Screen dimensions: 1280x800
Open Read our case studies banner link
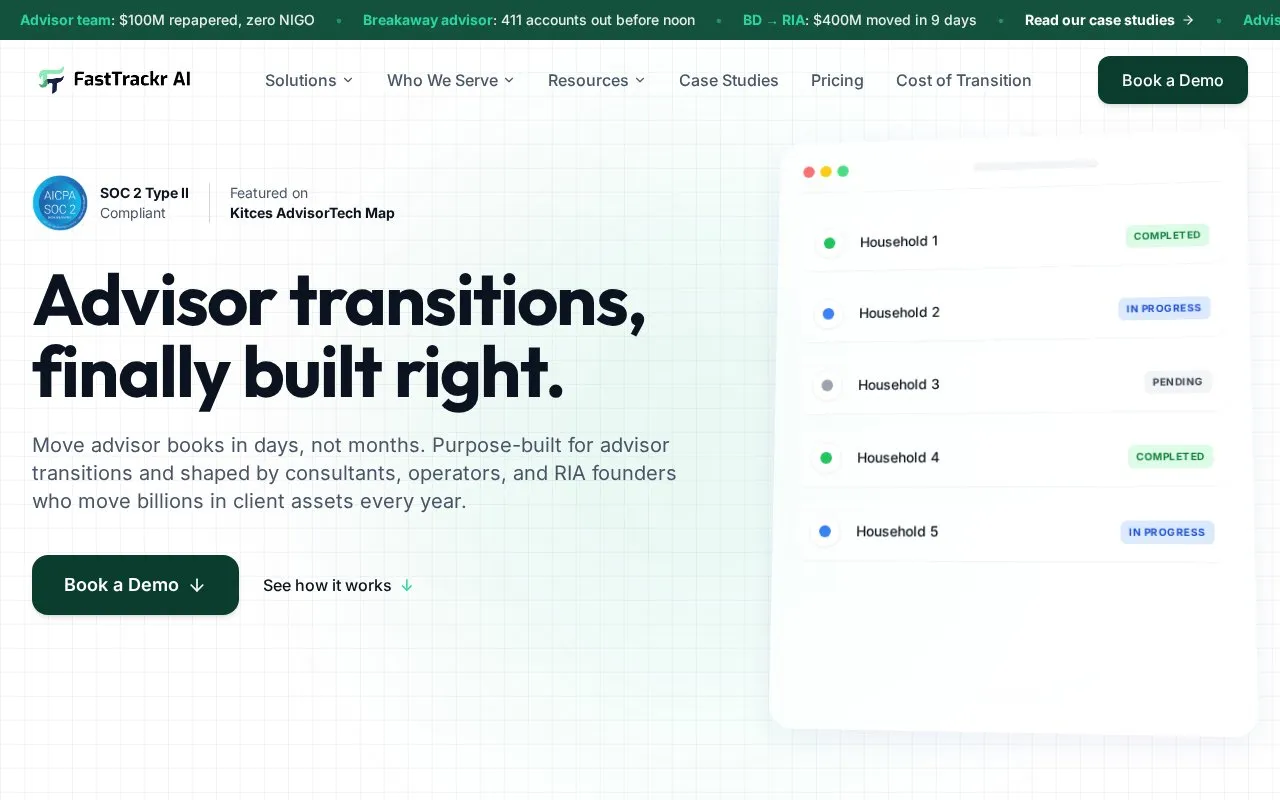point(1109,20)
